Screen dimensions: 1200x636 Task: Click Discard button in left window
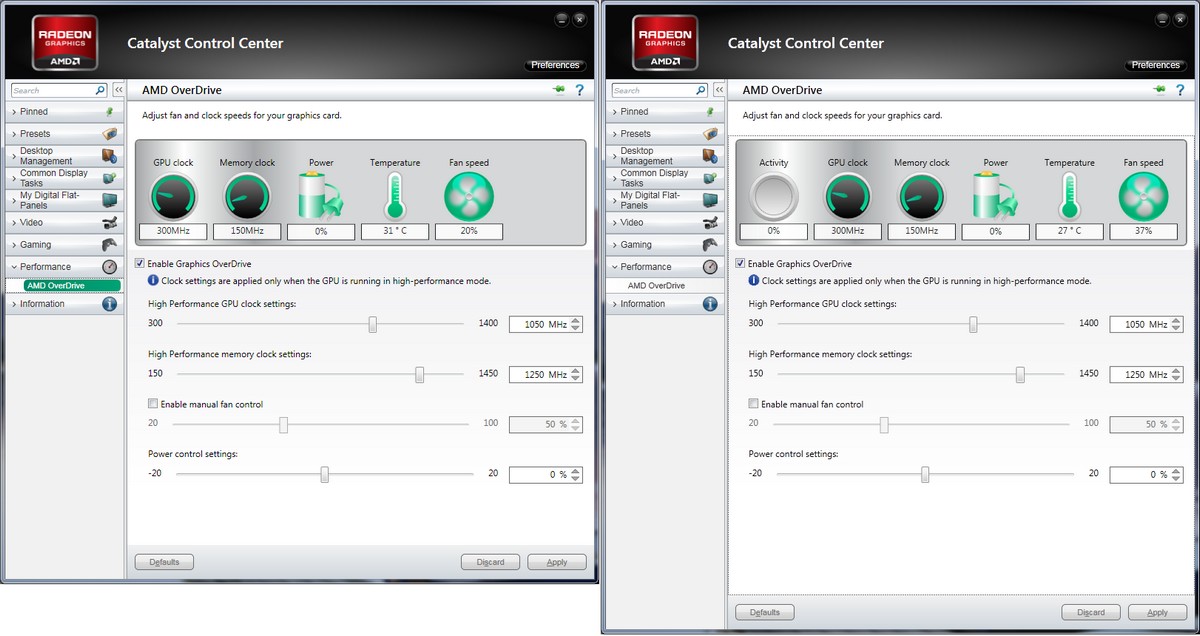pos(490,562)
